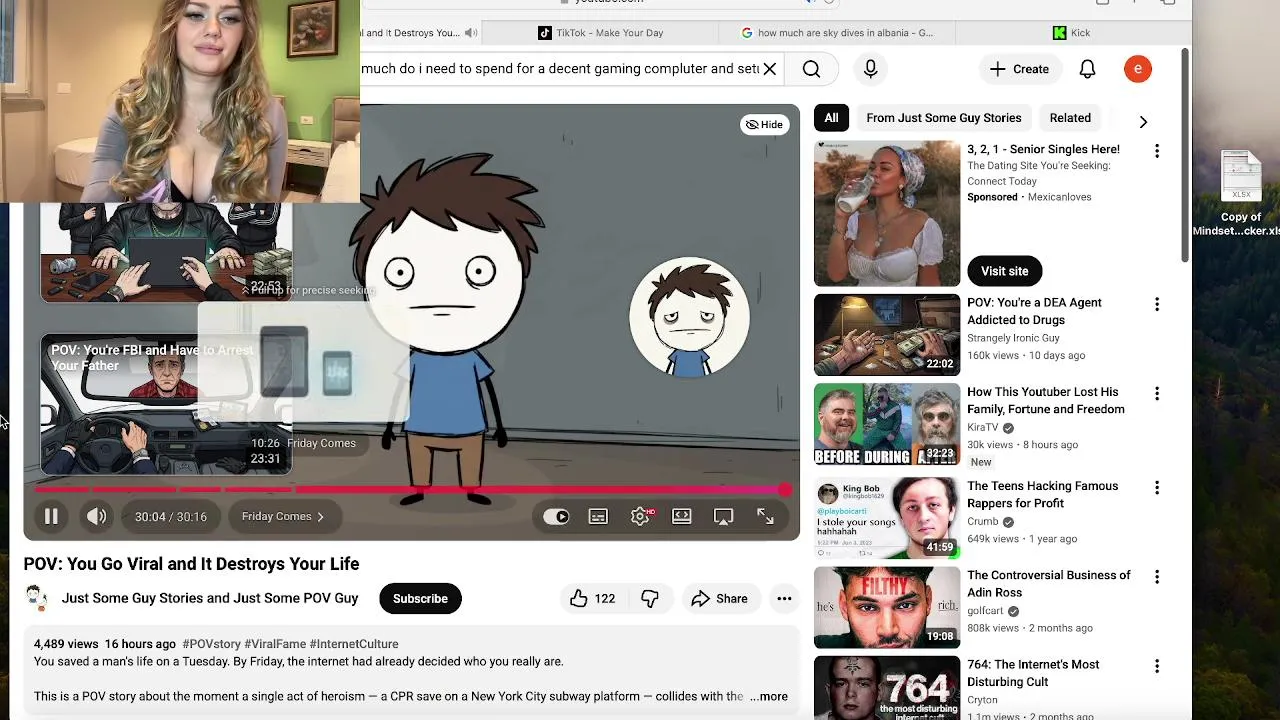Expand the Friday Comes chapter list
1280x720 pixels.
[283, 516]
